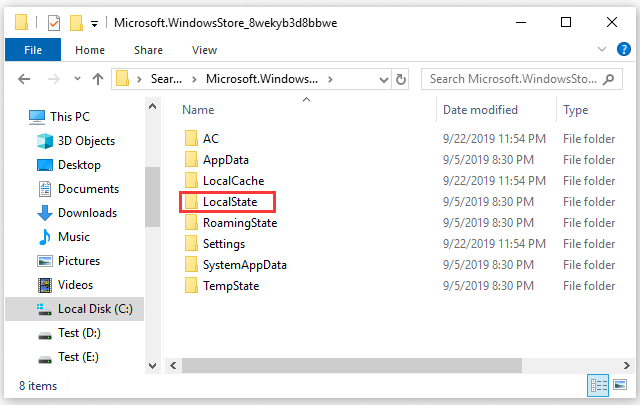Click the Microsoft.Windows... breadcrumb segment
This screenshot has height=405, width=640.
point(262,79)
